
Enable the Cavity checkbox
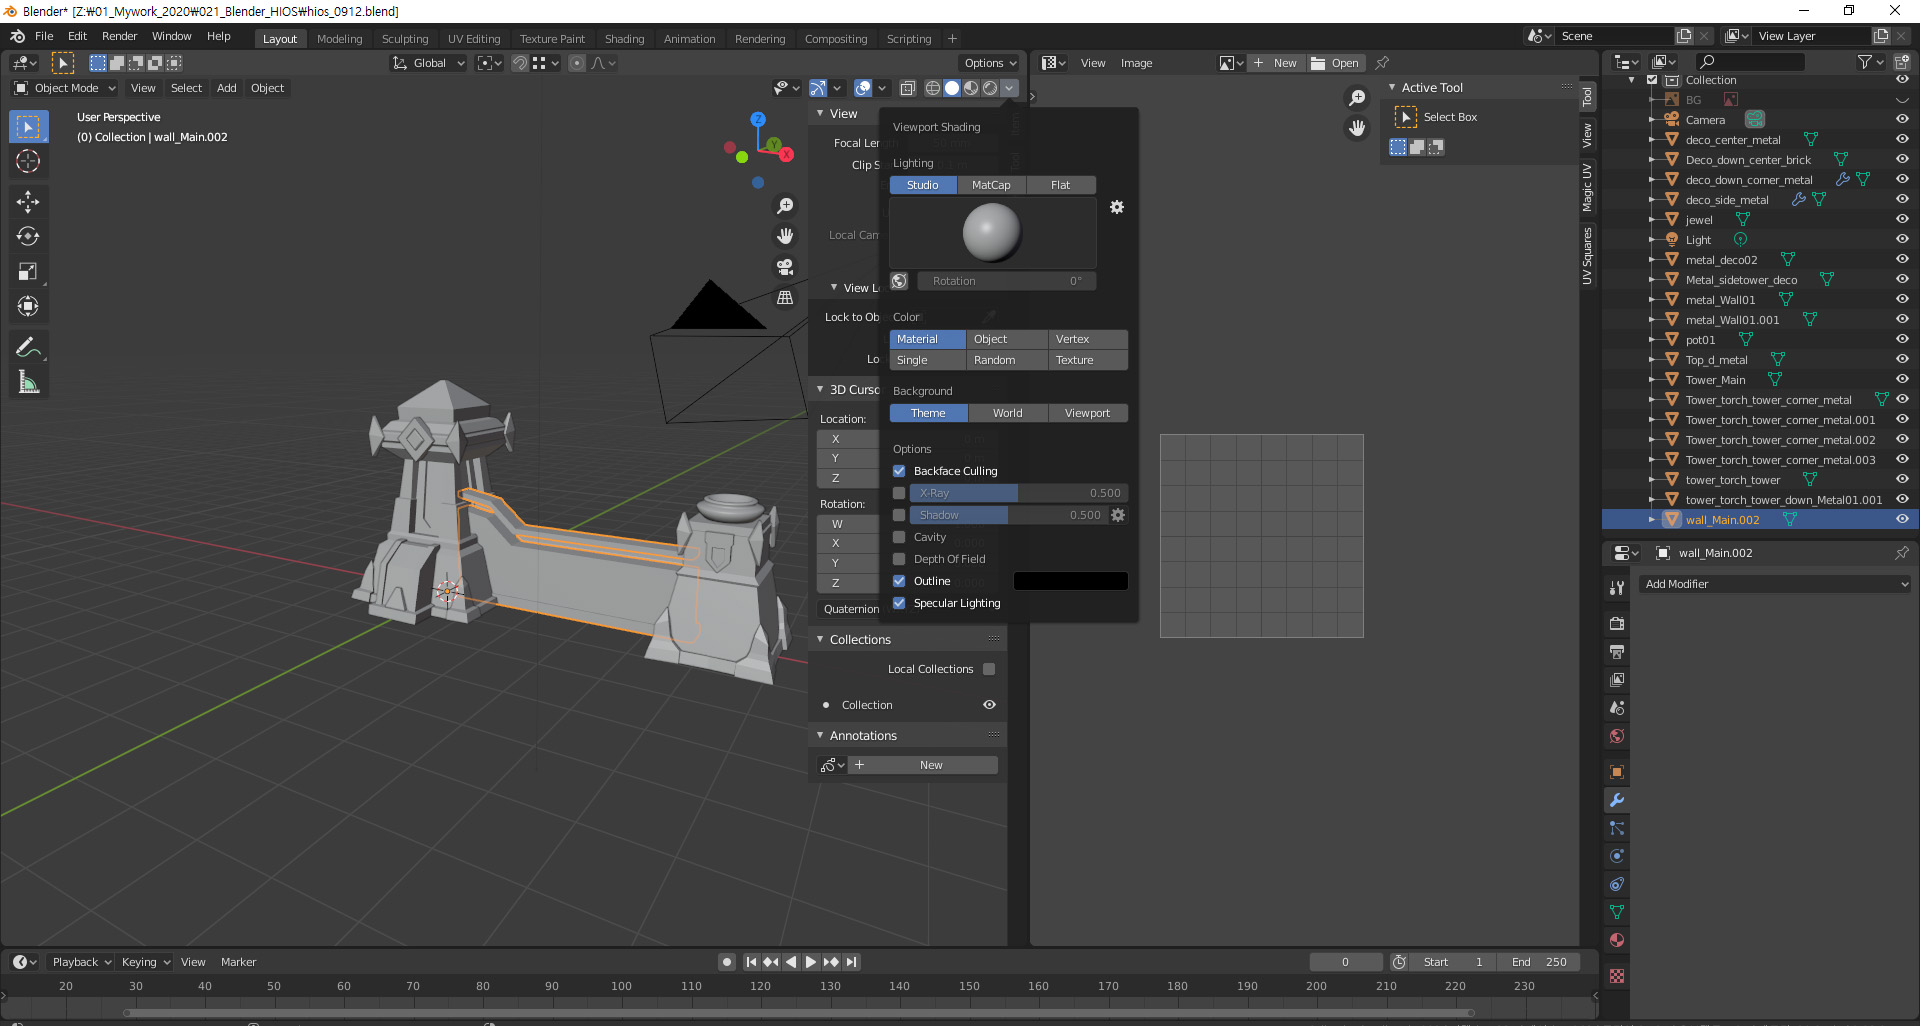coord(899,537)
